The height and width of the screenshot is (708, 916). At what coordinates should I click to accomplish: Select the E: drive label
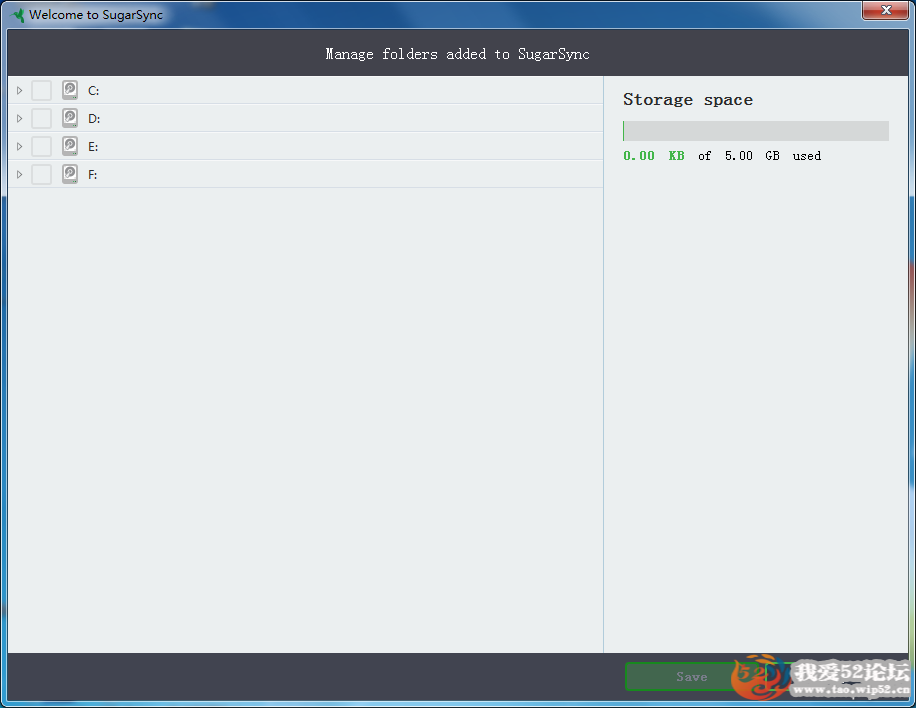coord(93,147)
